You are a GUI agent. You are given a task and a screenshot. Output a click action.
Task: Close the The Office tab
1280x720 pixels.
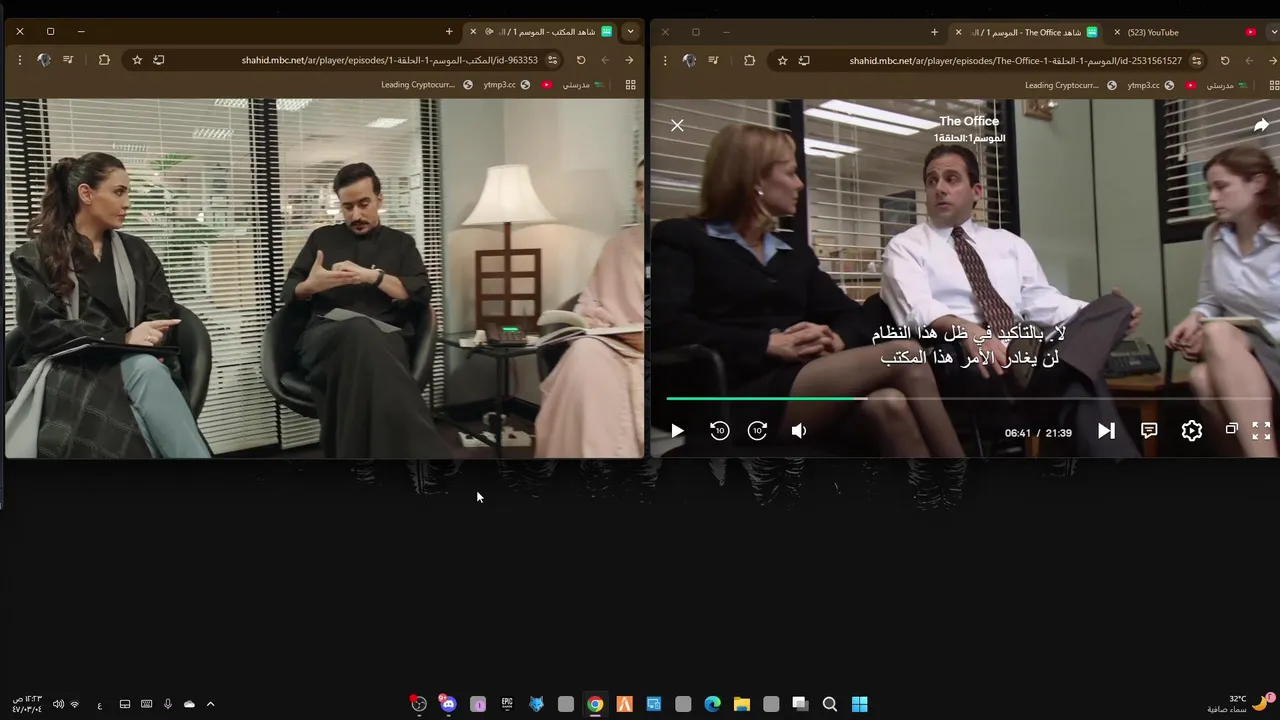958,32
